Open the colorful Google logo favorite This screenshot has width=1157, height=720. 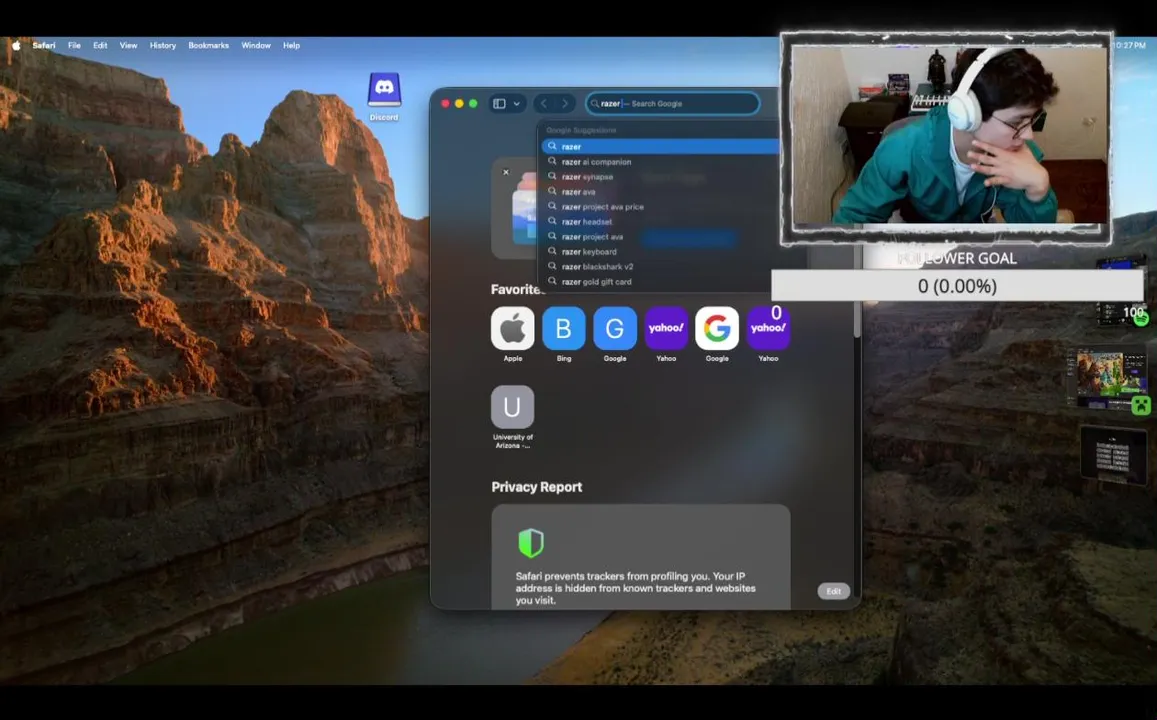tap(717, 328)
